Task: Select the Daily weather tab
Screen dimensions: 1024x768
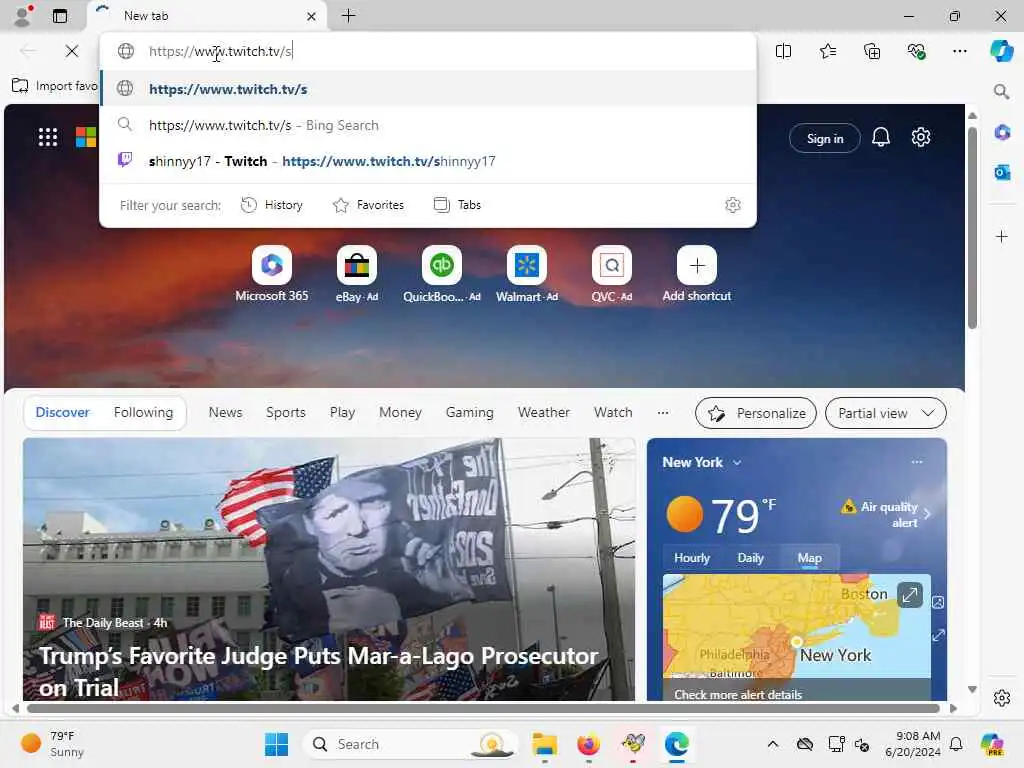Action: 750,558
